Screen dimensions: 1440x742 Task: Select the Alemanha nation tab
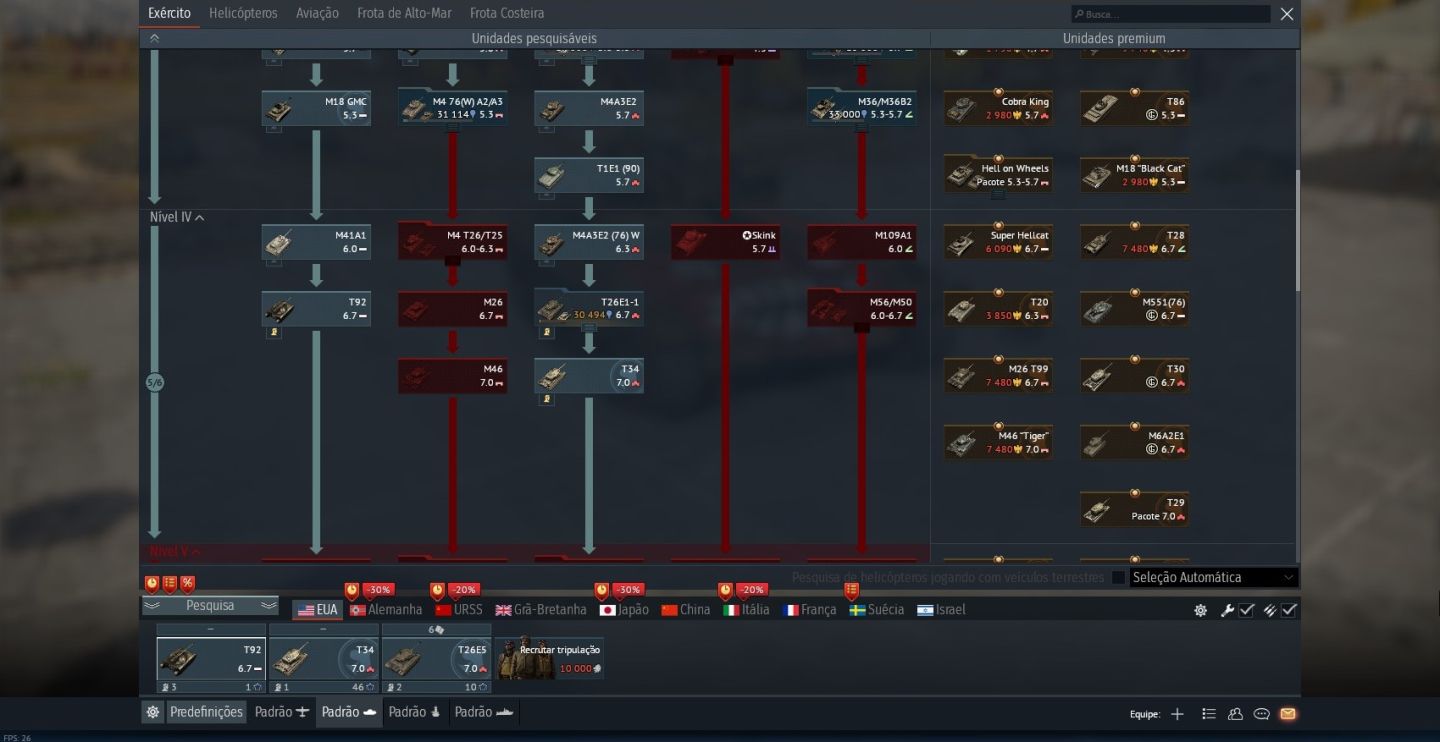click(386, 610)
